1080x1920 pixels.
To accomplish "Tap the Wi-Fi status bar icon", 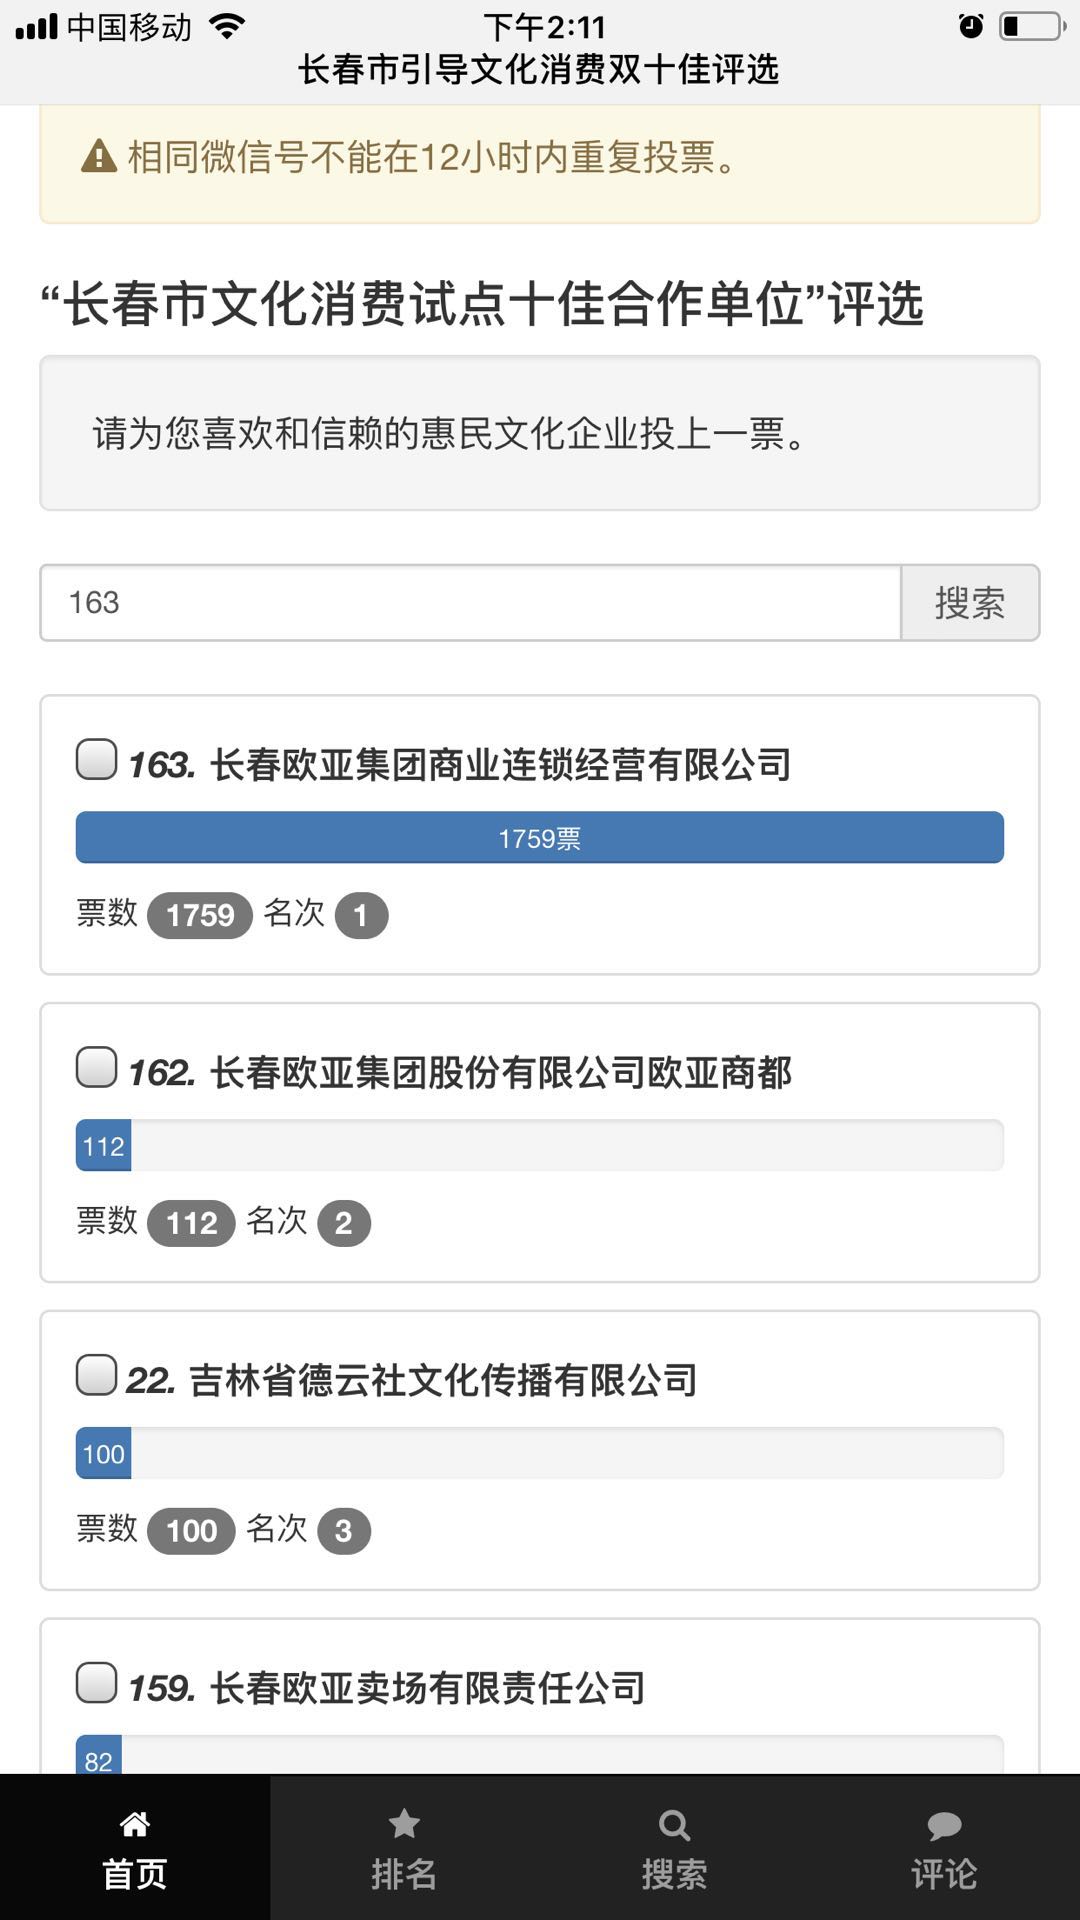I will (227, 27).
